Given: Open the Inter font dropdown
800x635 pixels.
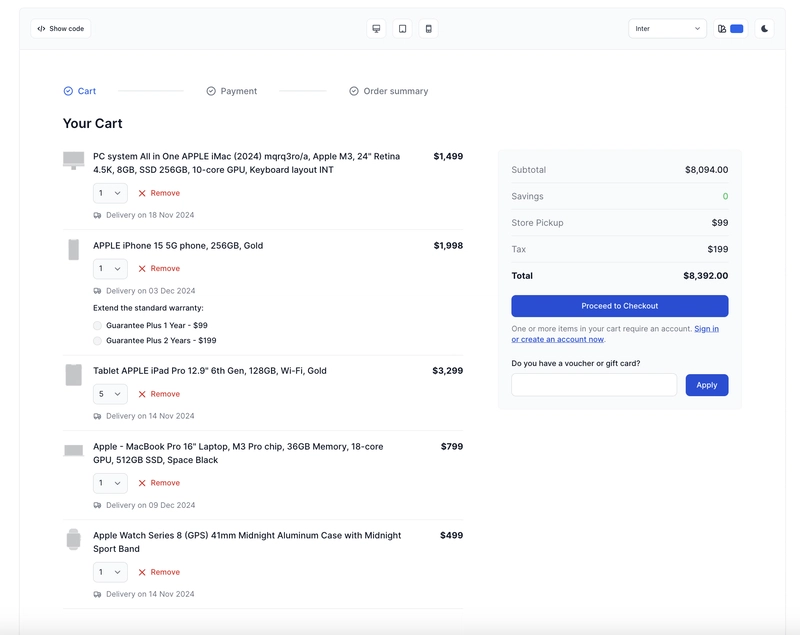Looking at the screenshot, I should pyautogui.click(x=667, y=29).
